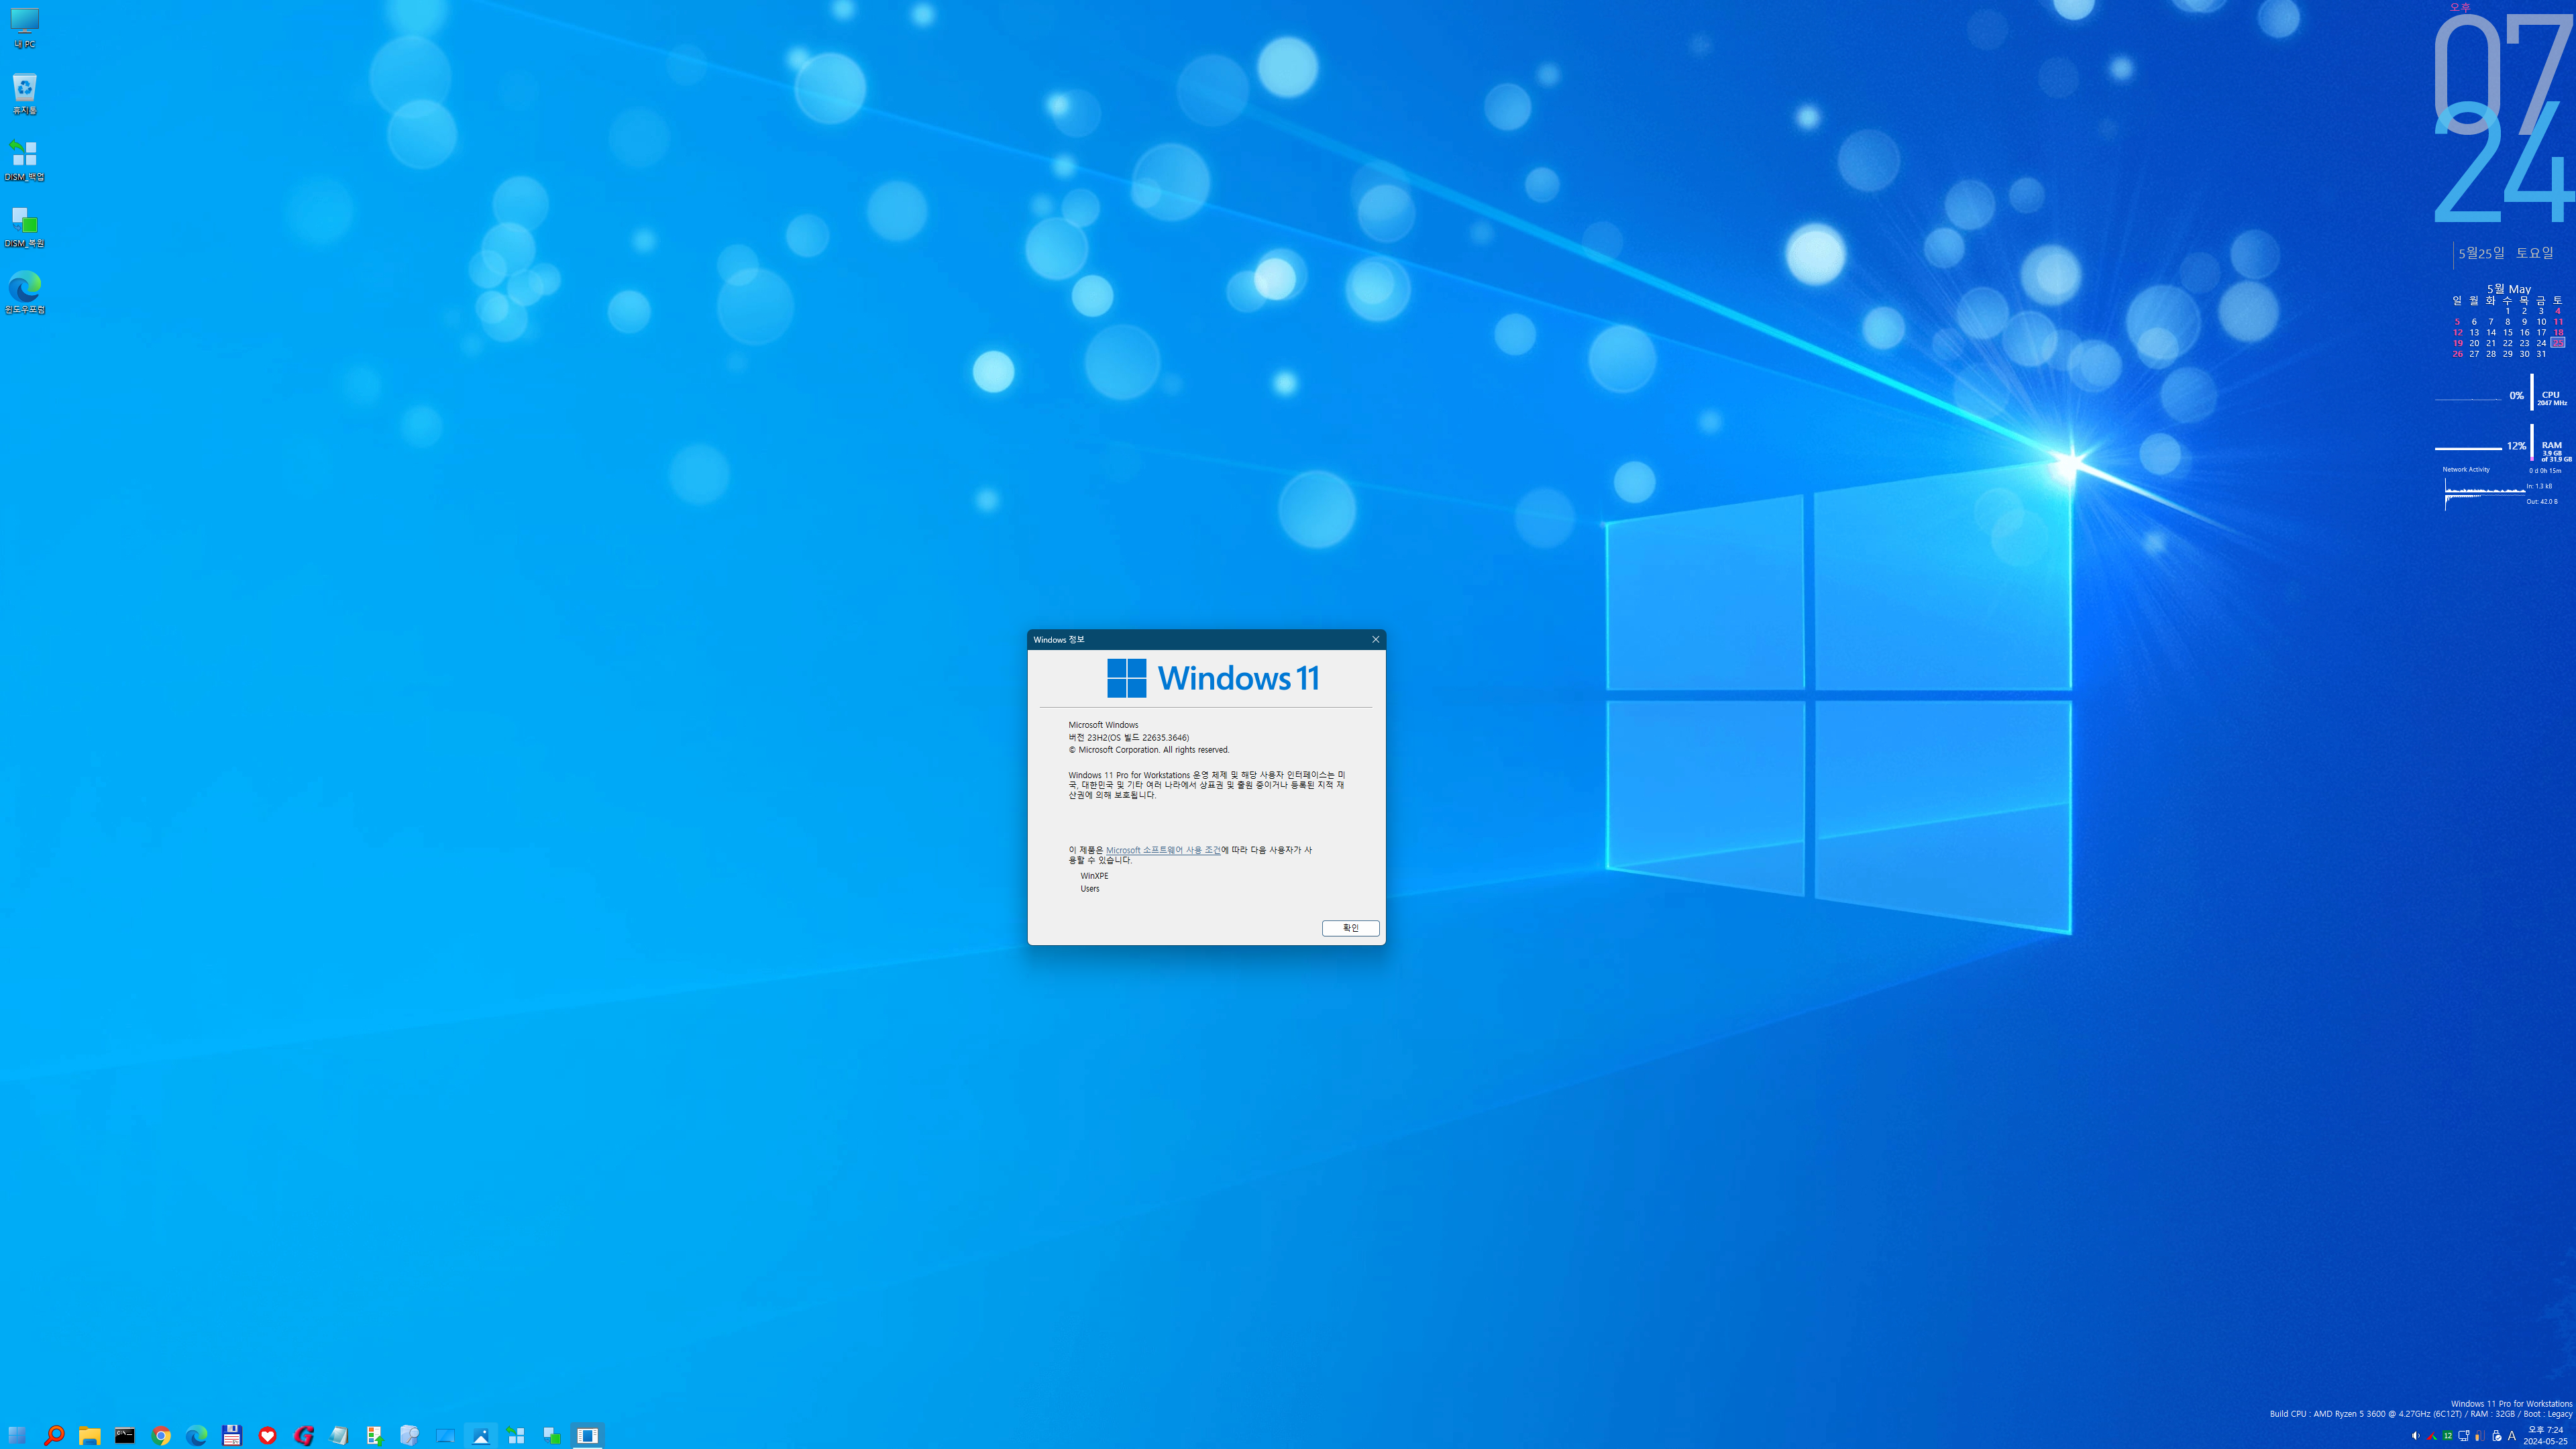Open the taskbar clock showing 오후 7:24

(x=2545, y=1436)
